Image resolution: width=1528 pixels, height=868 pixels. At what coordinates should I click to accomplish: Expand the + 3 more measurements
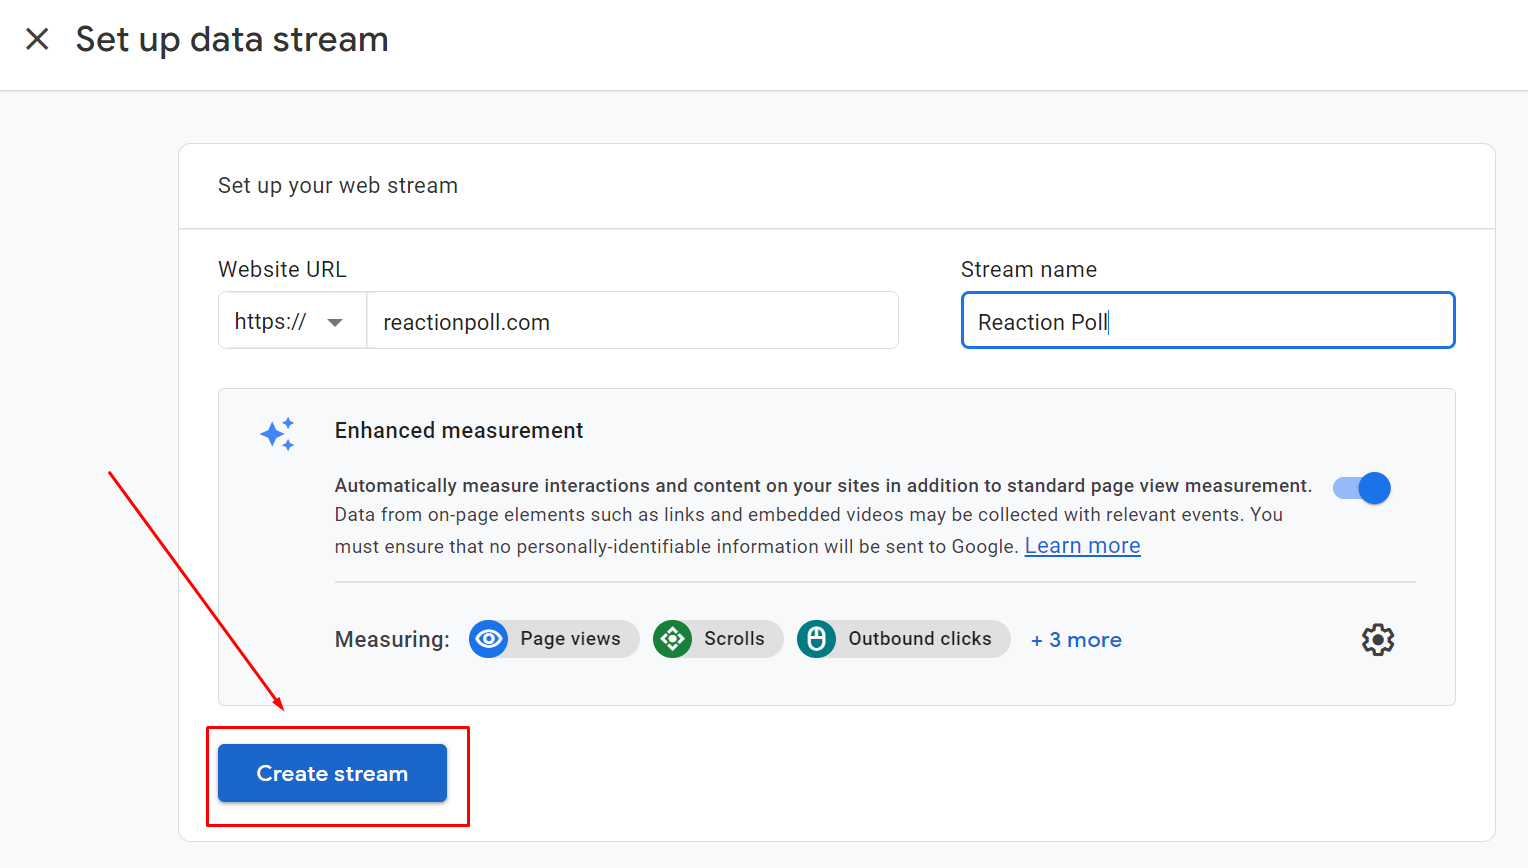point(1076,640)
